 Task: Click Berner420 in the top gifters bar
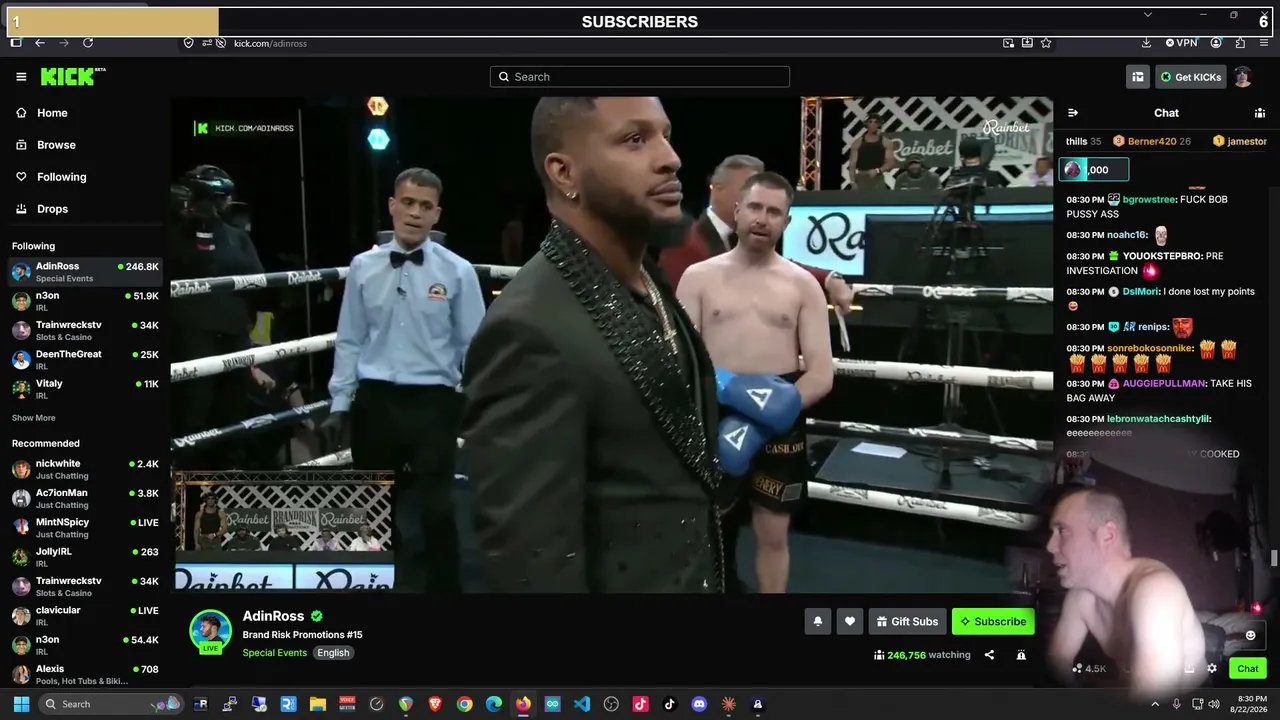click(x=1151, y=141)
